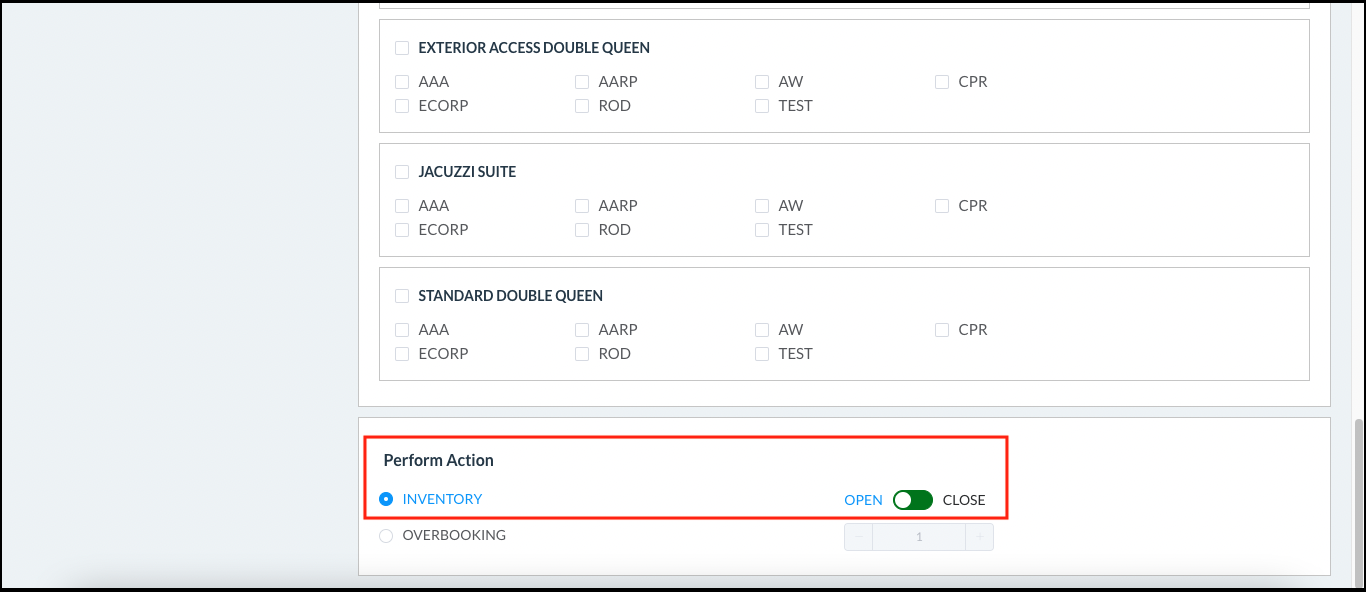Enable CPR rate for JACUZZI SUITE
Screen dimensions: 1366x592
(942, 205)
